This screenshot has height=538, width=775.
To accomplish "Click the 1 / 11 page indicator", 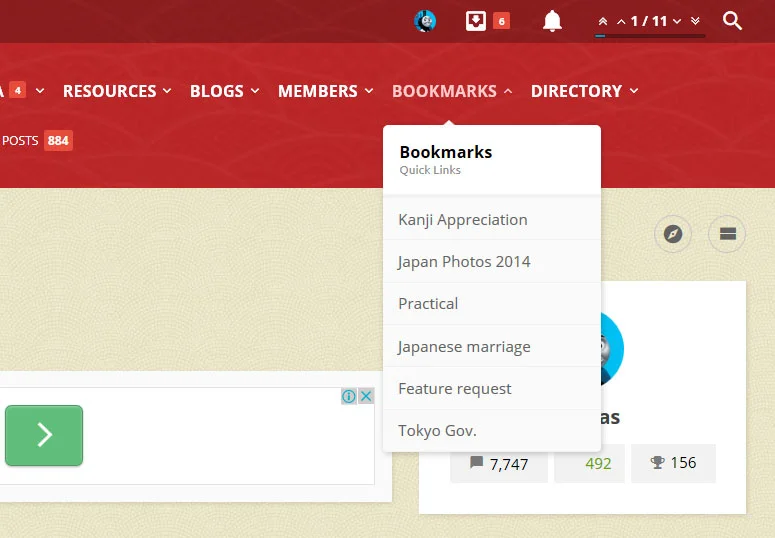I will pos(649,21).
